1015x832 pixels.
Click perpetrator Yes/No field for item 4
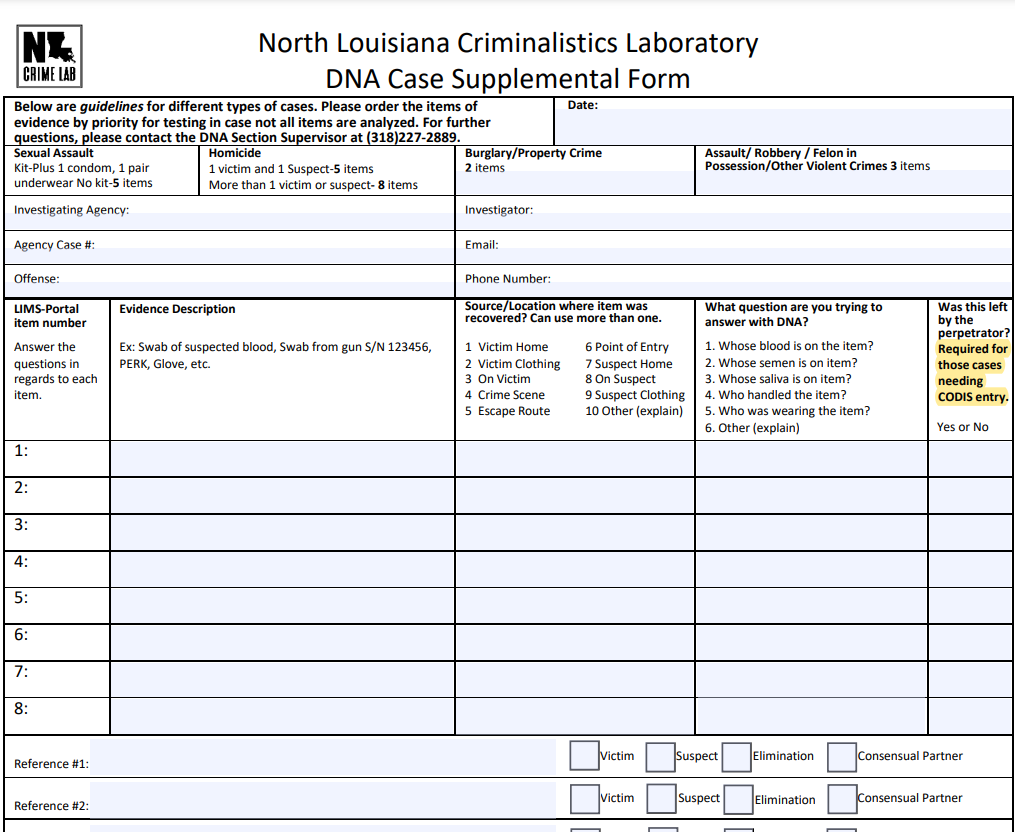(x=970, y=569)
